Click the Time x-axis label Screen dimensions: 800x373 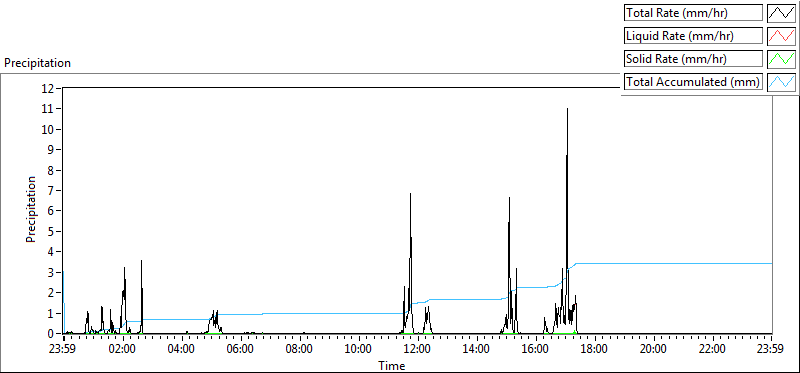click(x=392, y=366)
